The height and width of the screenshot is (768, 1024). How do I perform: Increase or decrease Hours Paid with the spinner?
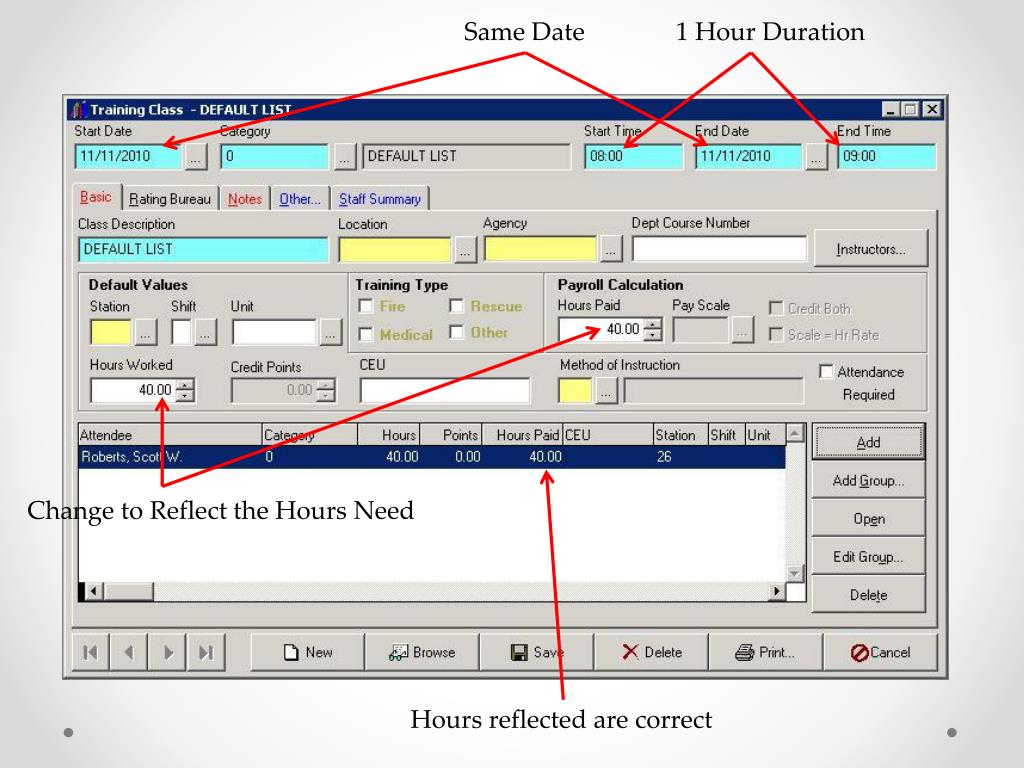(652, 329)
